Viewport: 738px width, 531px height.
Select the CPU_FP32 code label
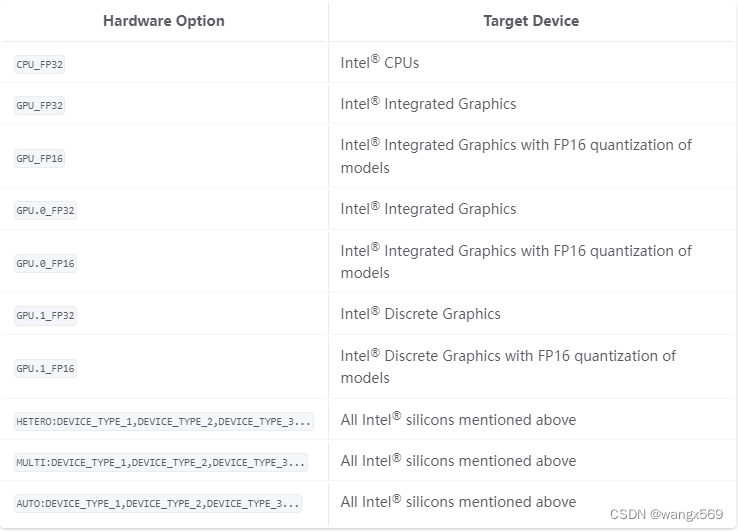pyautogui.click(x=40, y=64)
